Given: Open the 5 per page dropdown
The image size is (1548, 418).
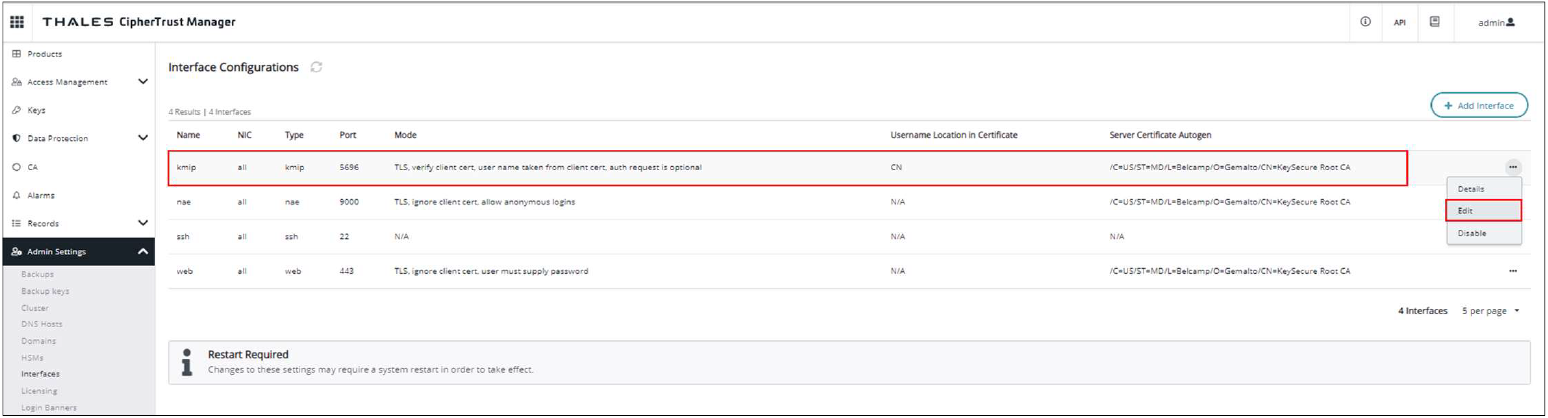Looking at the screenshot, I should coord(1490,311).
